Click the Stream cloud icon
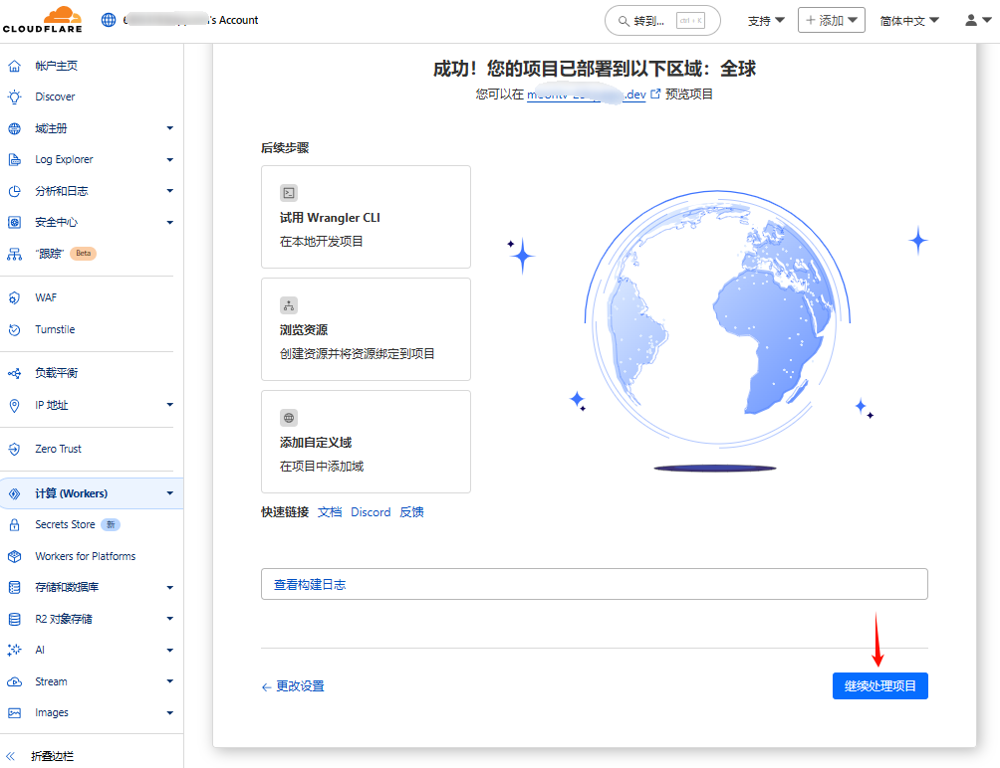The height and width of the screenshot is (768, 1000). (14, 682)
